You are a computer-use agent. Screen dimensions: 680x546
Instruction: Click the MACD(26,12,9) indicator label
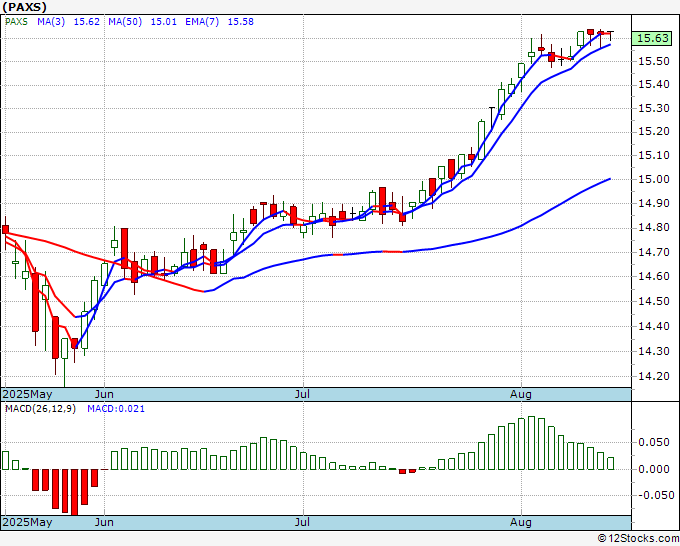point(40,409)
